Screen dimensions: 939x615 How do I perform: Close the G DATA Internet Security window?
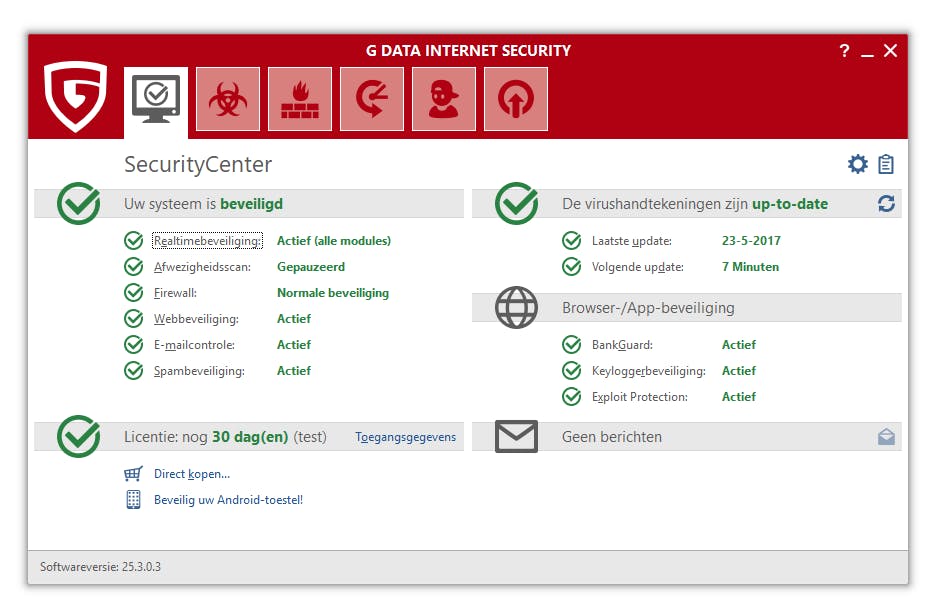coord(890,51)
